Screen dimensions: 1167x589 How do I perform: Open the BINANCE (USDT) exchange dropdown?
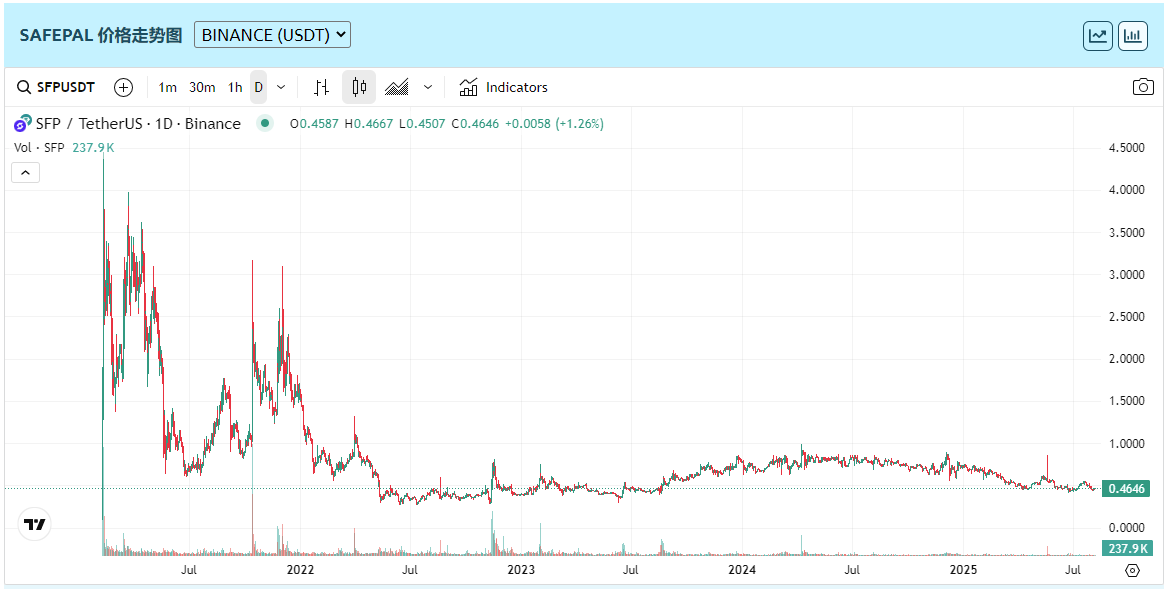(272, 34)
